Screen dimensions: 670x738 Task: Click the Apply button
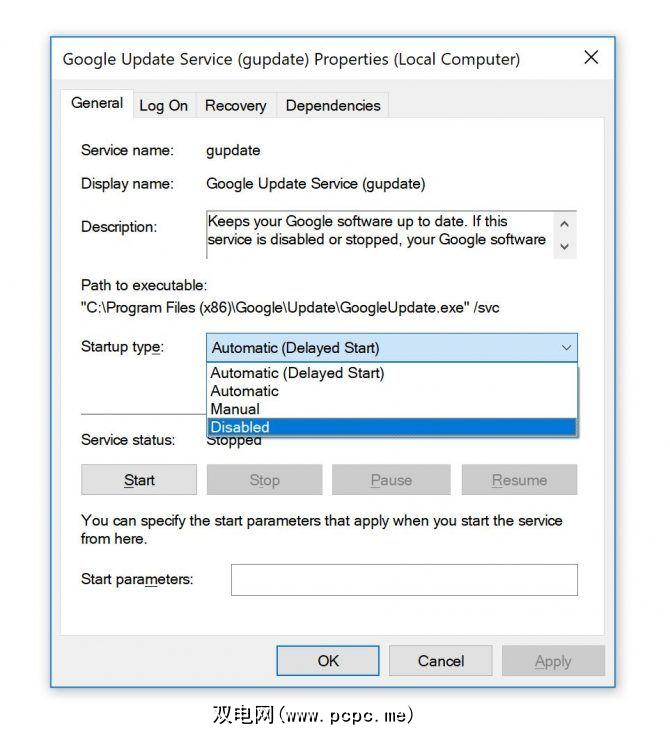click(553, 661)
